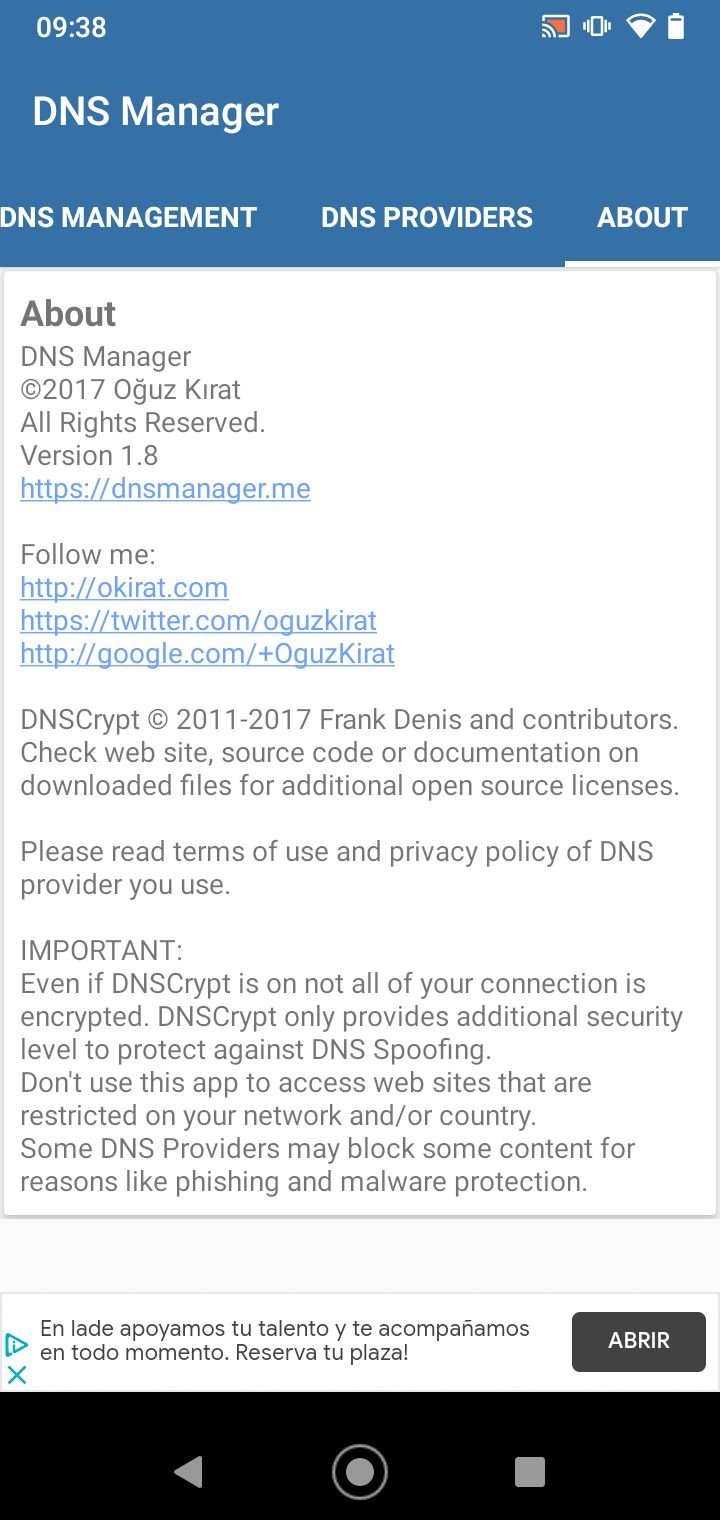Tap the Android back navigation icon
720x1520 pixels.
188,1471
